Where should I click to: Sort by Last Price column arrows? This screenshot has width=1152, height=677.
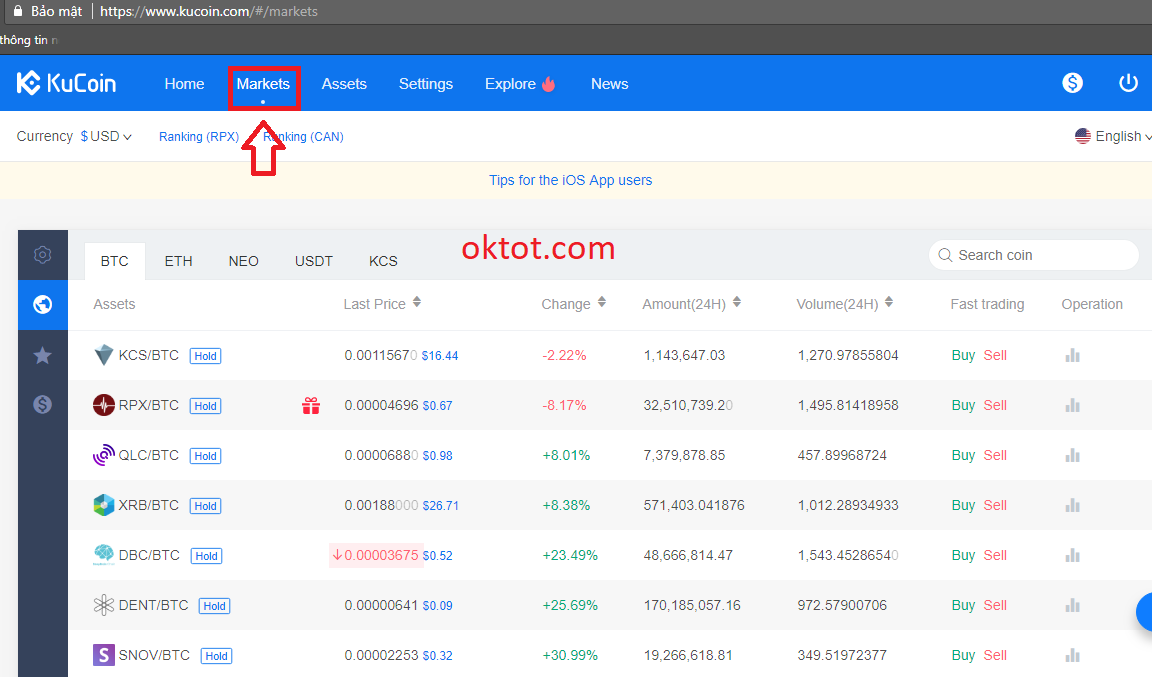(417, 303)
